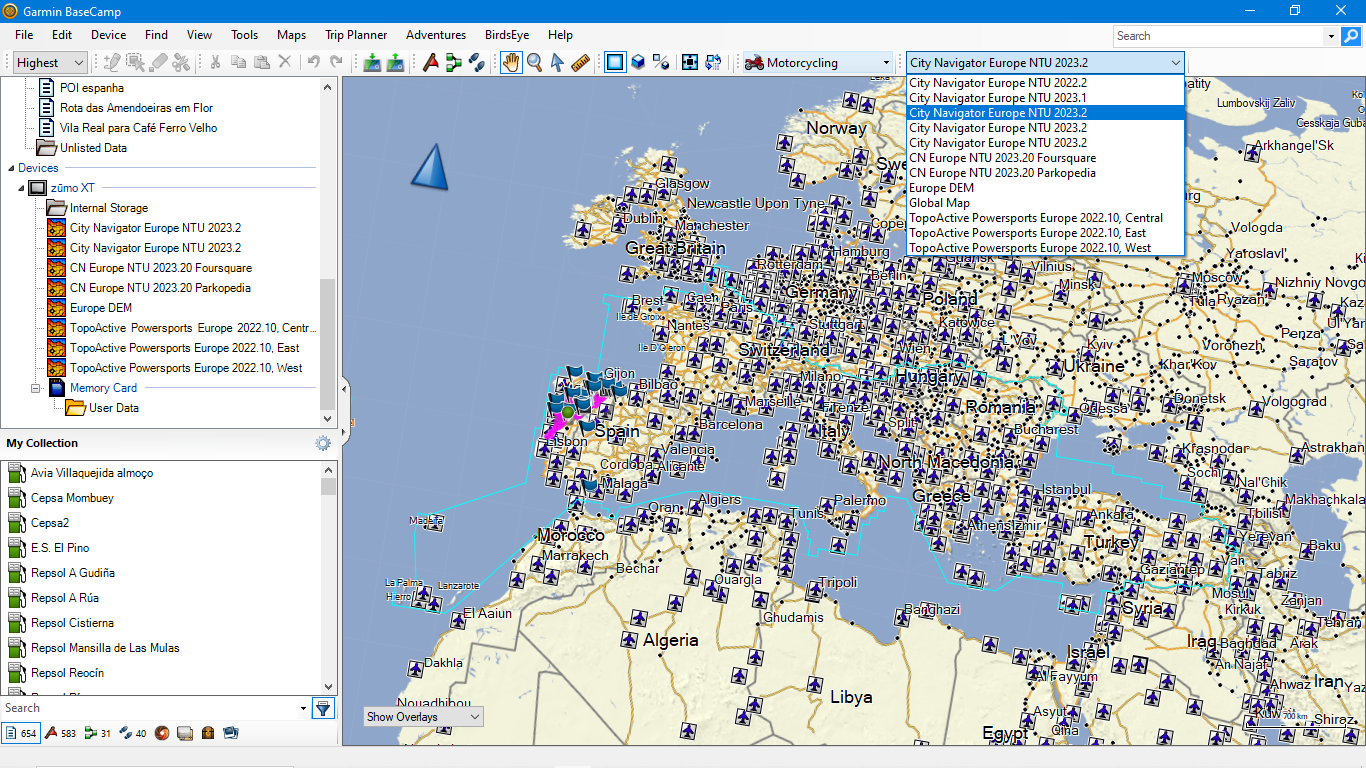The image size is (1366, 768).
Task: Click the collection Search field
Action: pyautogui.click(x=150, y=708)
